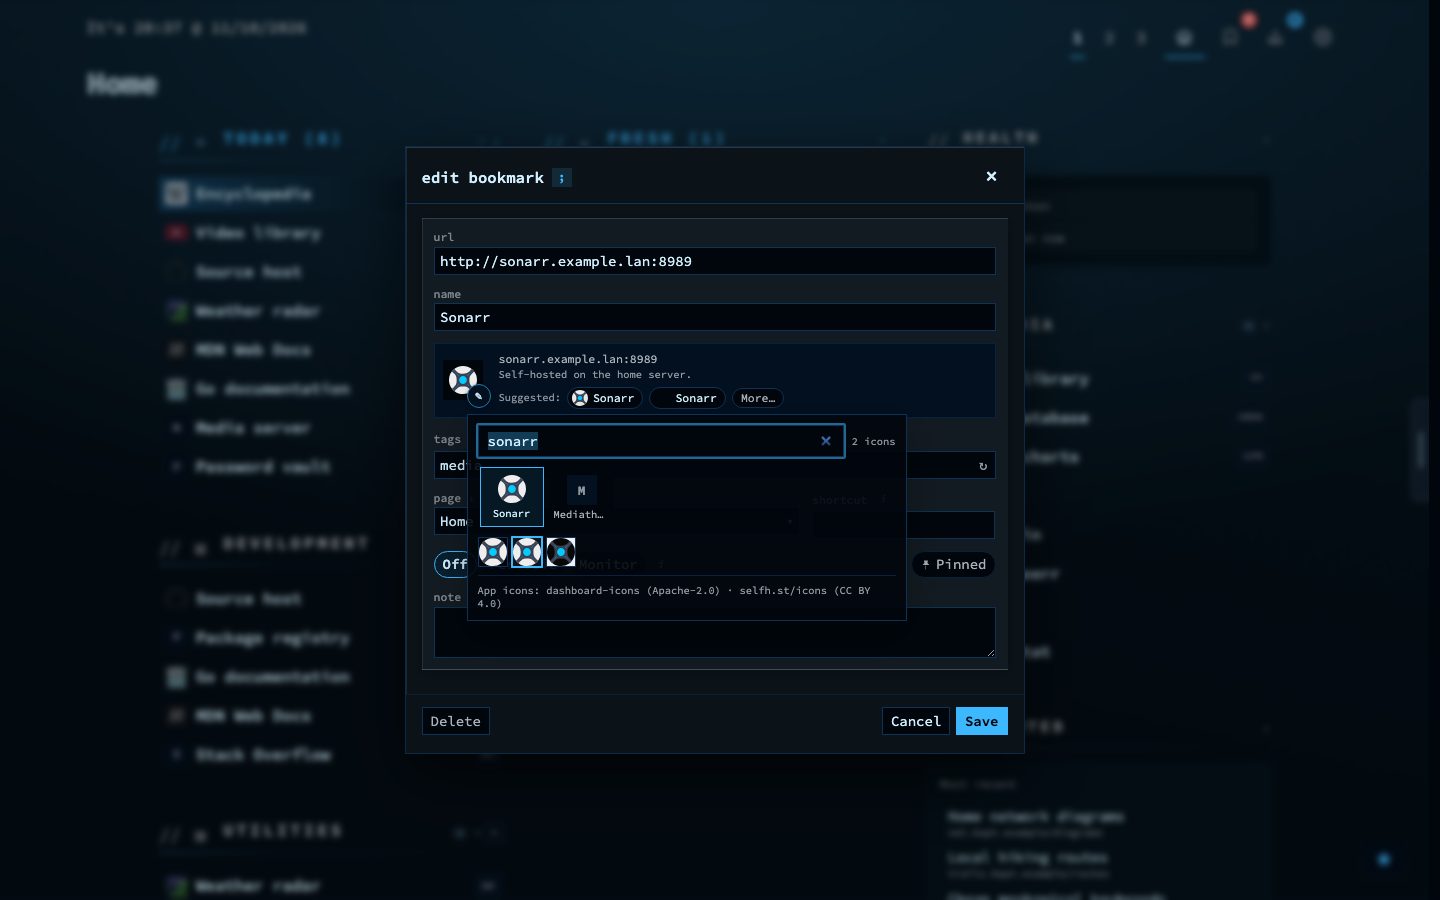
Task: Focus the name field containing Sonarr
Action: (x=715, y=317)
